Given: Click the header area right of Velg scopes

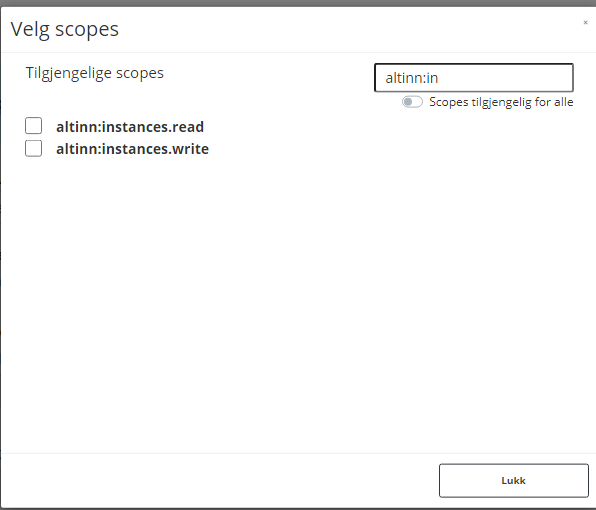Looking at the screenshot, I should 342,29.
